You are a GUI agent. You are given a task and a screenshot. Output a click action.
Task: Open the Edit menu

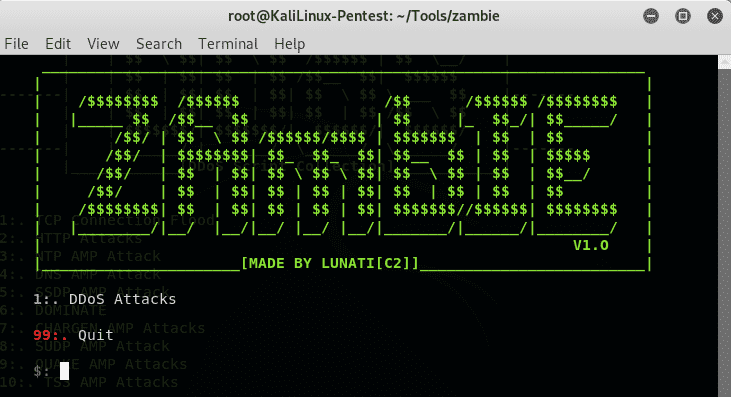tap(58, 44)
